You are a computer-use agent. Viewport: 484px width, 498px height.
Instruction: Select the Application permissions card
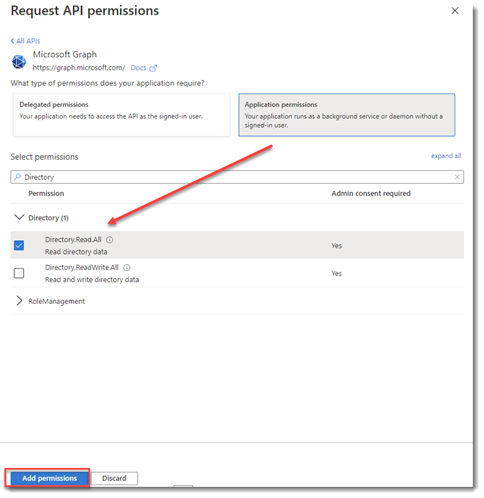(x=347, y=115)
